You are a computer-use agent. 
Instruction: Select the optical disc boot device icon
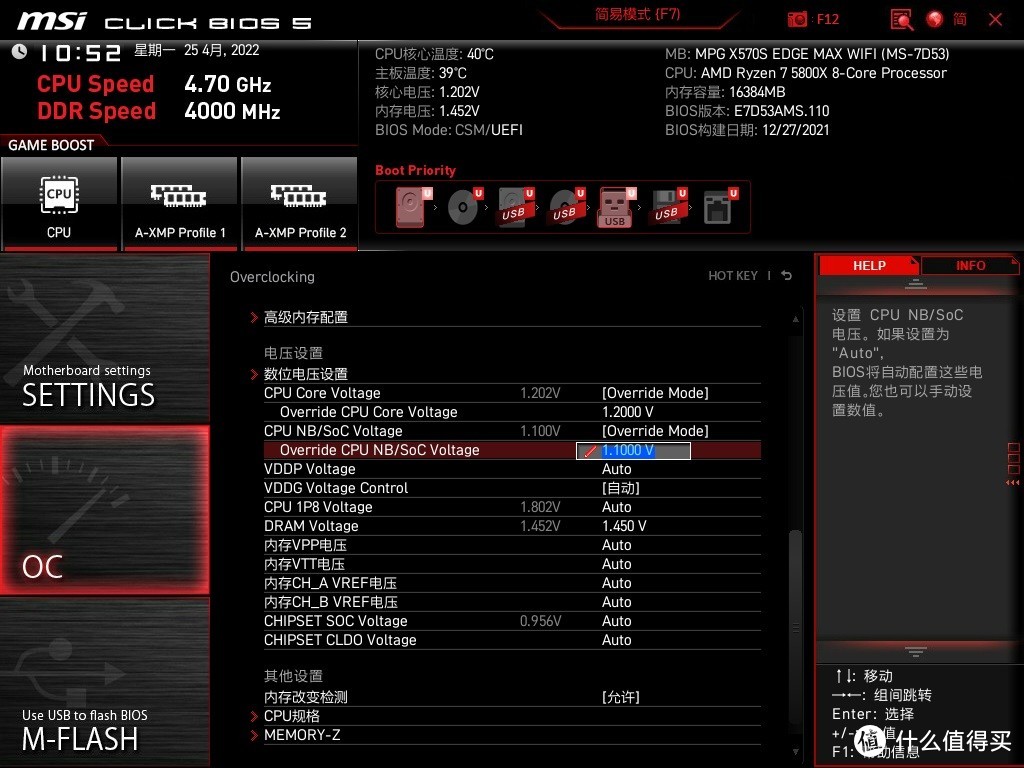(464, 206)
